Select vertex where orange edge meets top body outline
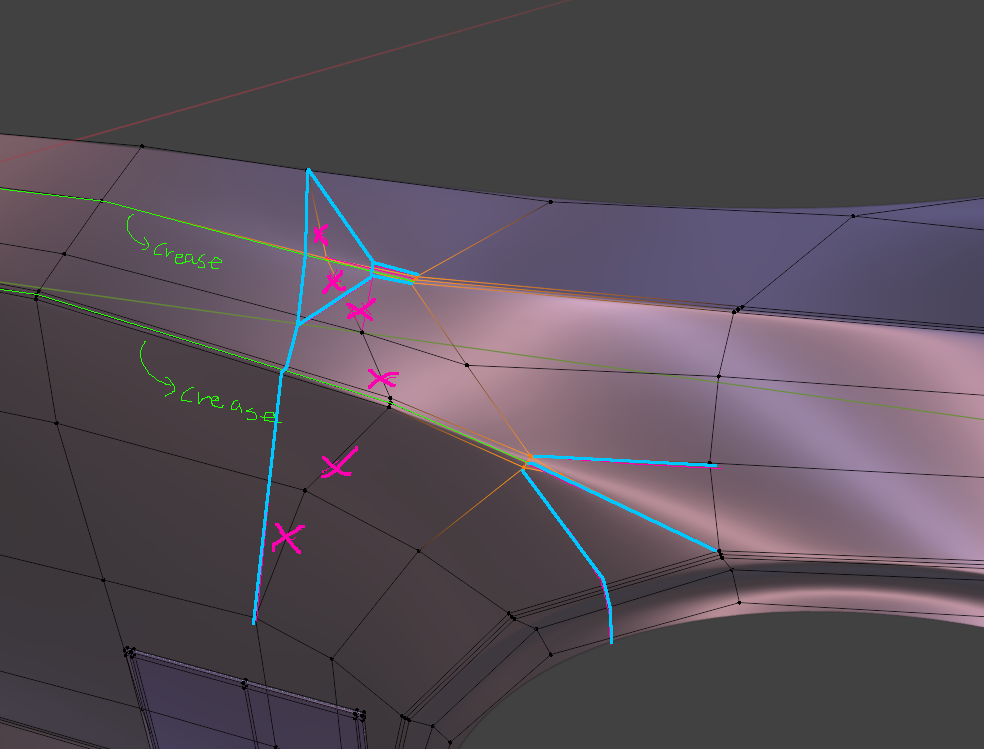Viewport: 984px width, 749px height. coord(551,201)
